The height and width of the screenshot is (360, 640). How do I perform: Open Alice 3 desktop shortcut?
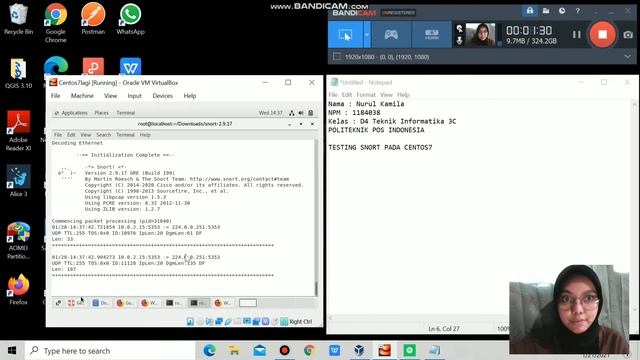(x=18, y=182)
